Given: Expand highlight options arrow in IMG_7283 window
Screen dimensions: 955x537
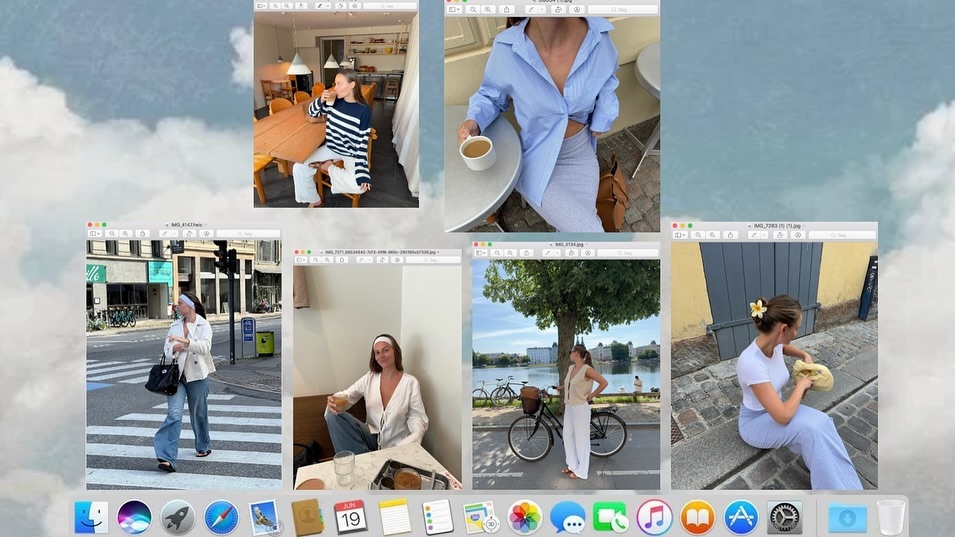Looking at the screenshot, I should point(763,234).
